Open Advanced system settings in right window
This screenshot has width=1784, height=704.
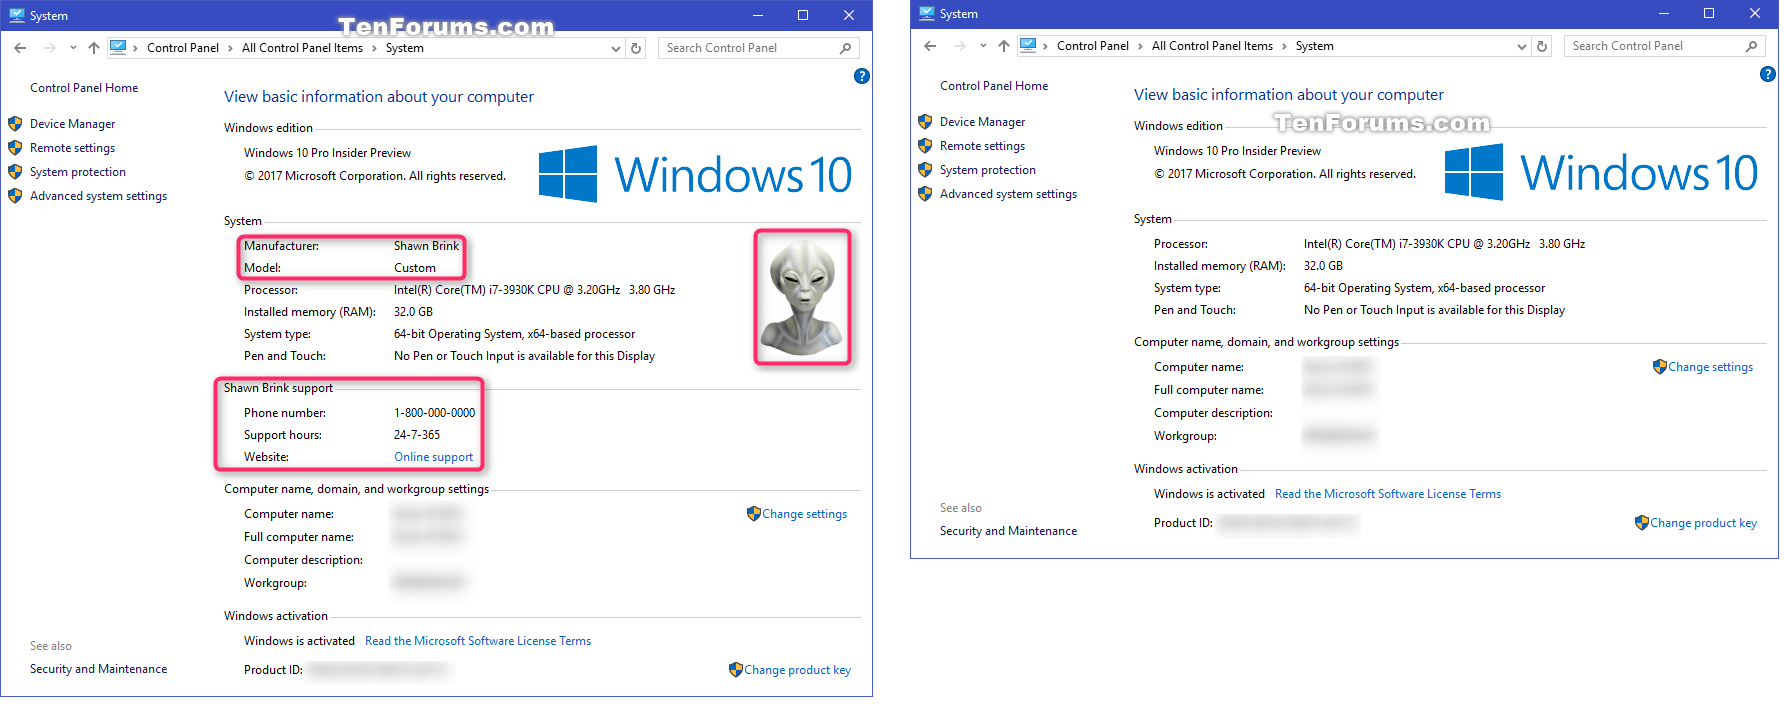click(x=1008, y=194)
